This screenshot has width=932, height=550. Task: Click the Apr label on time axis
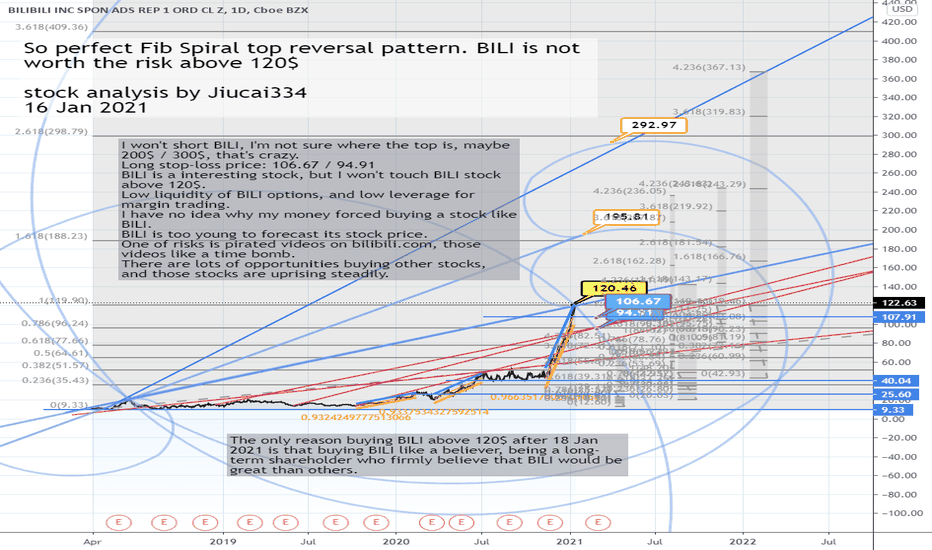tap(92, 542)
